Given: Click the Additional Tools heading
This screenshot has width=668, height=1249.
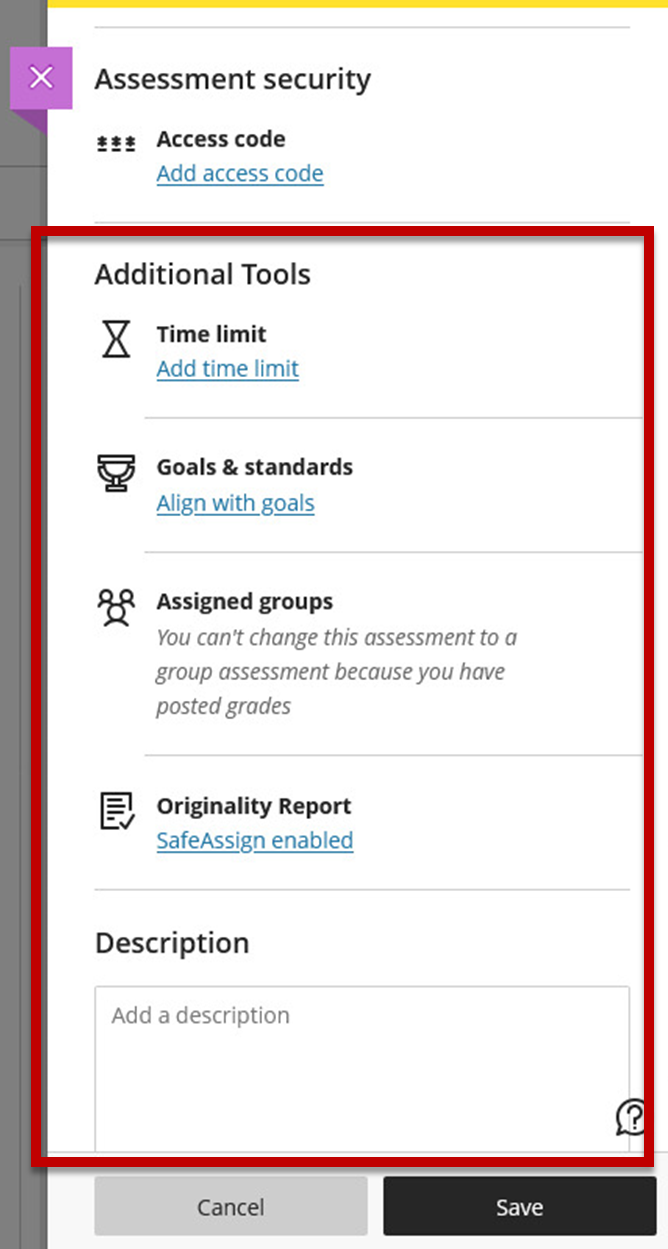Looking at the screenshot, I should click(203, 275).
